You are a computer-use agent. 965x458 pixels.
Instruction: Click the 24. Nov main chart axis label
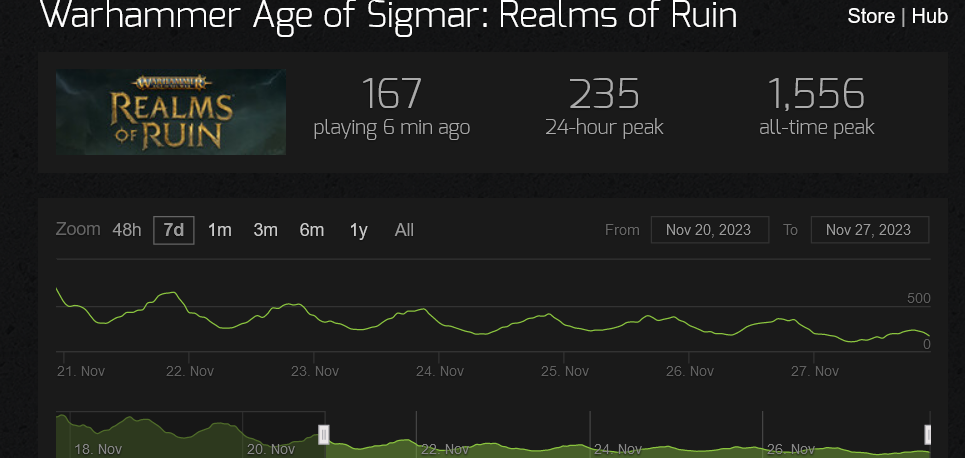pos(440,371)
